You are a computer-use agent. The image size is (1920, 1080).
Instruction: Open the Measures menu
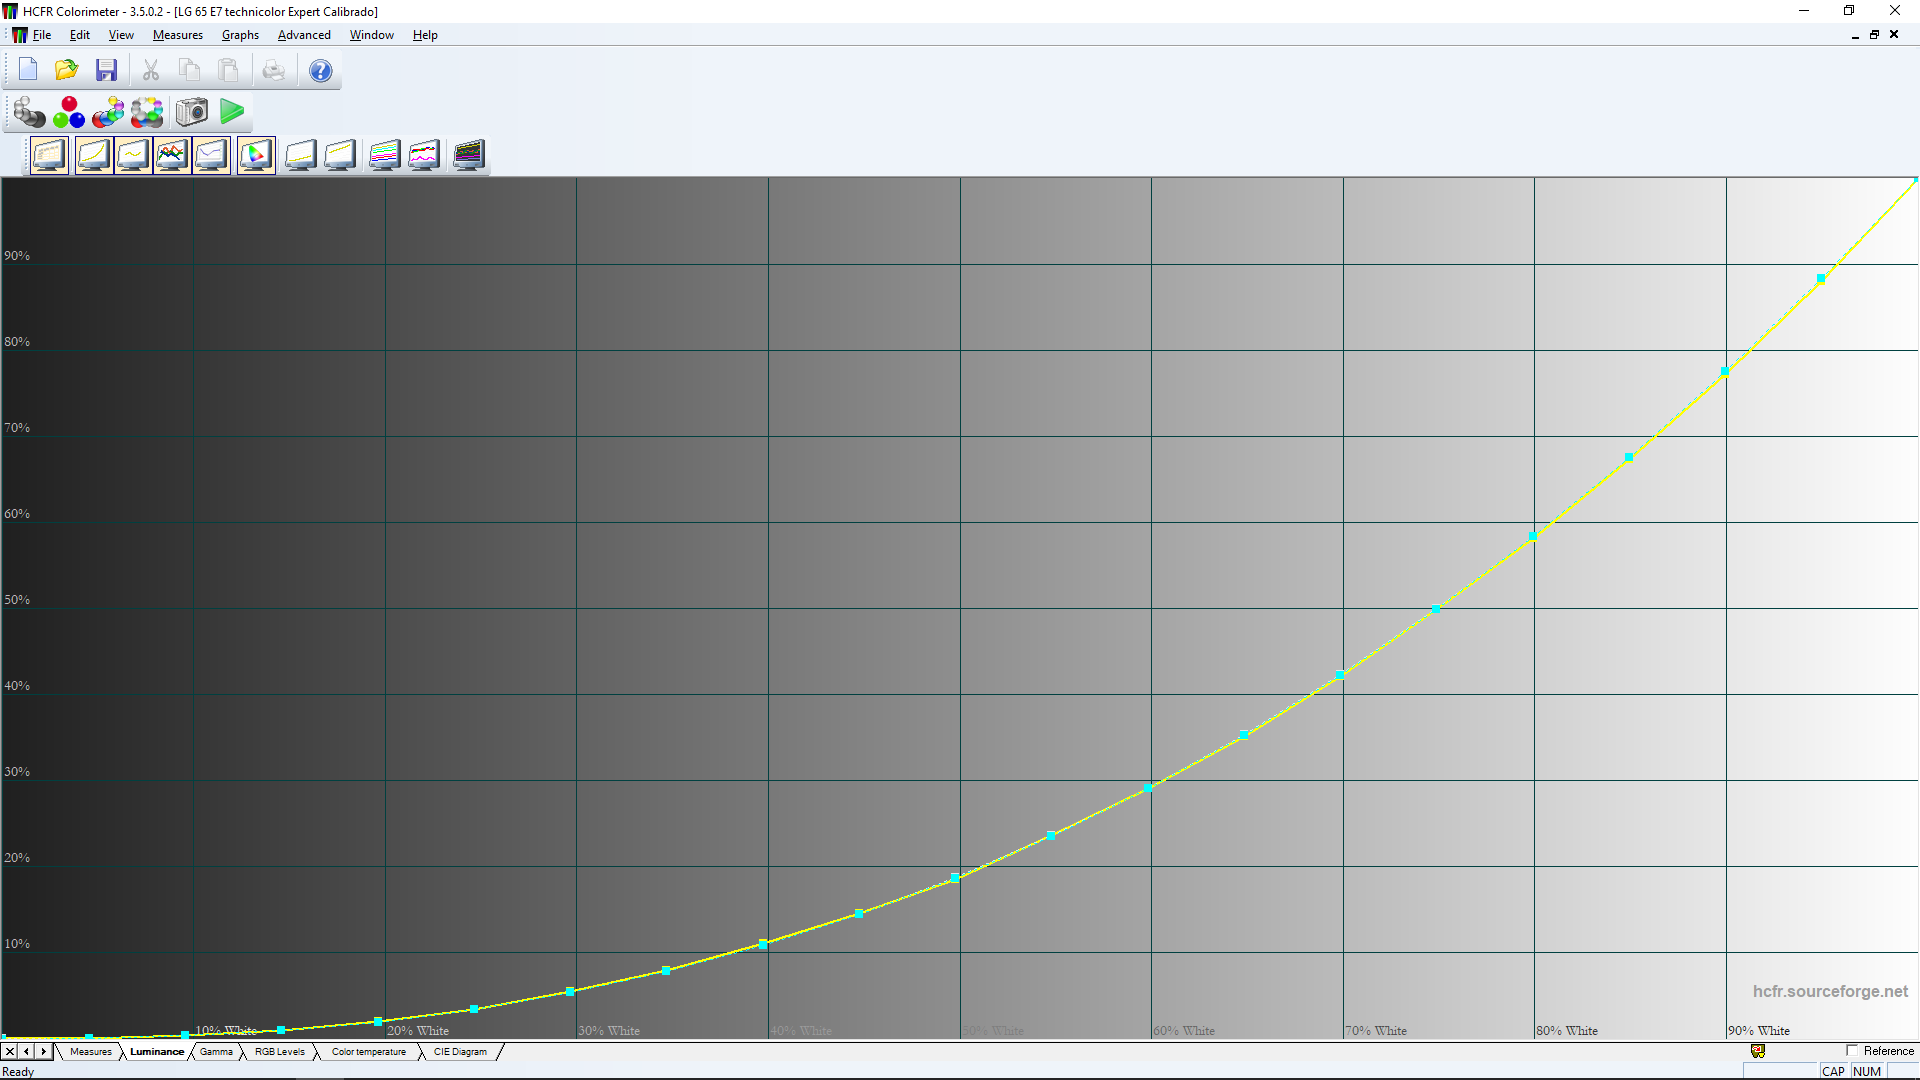[x=177, y=35]
